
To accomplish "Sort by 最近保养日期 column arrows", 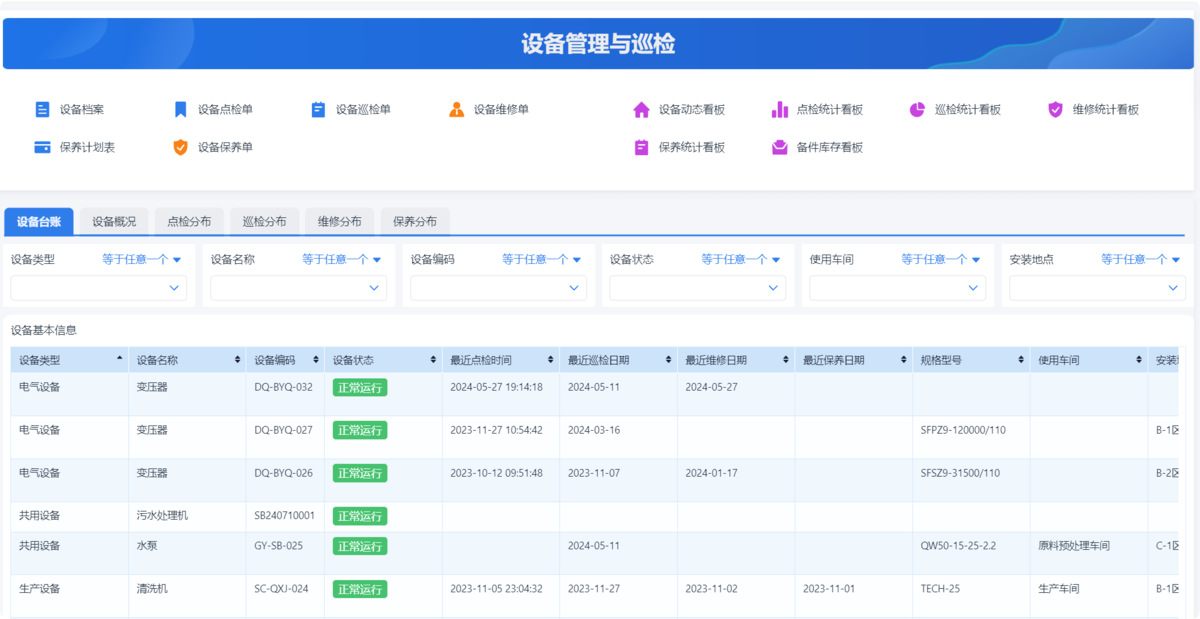I will [x=903, y=360].
